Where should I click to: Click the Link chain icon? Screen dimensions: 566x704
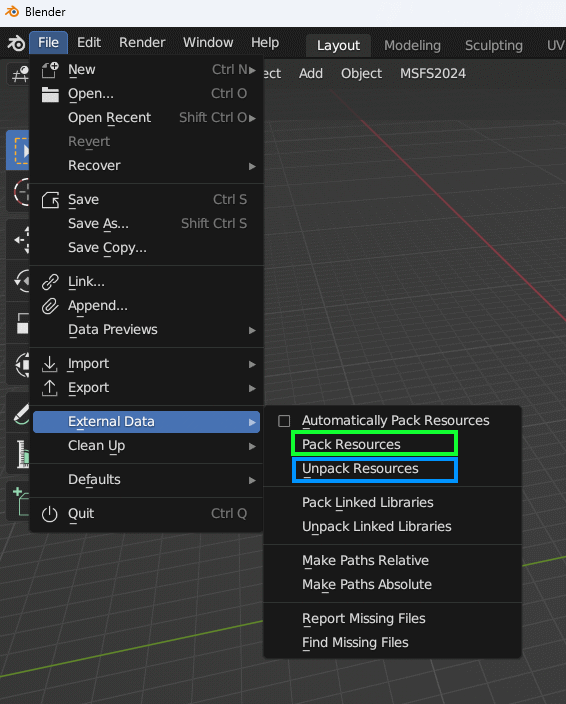click(x=50, y=282)
